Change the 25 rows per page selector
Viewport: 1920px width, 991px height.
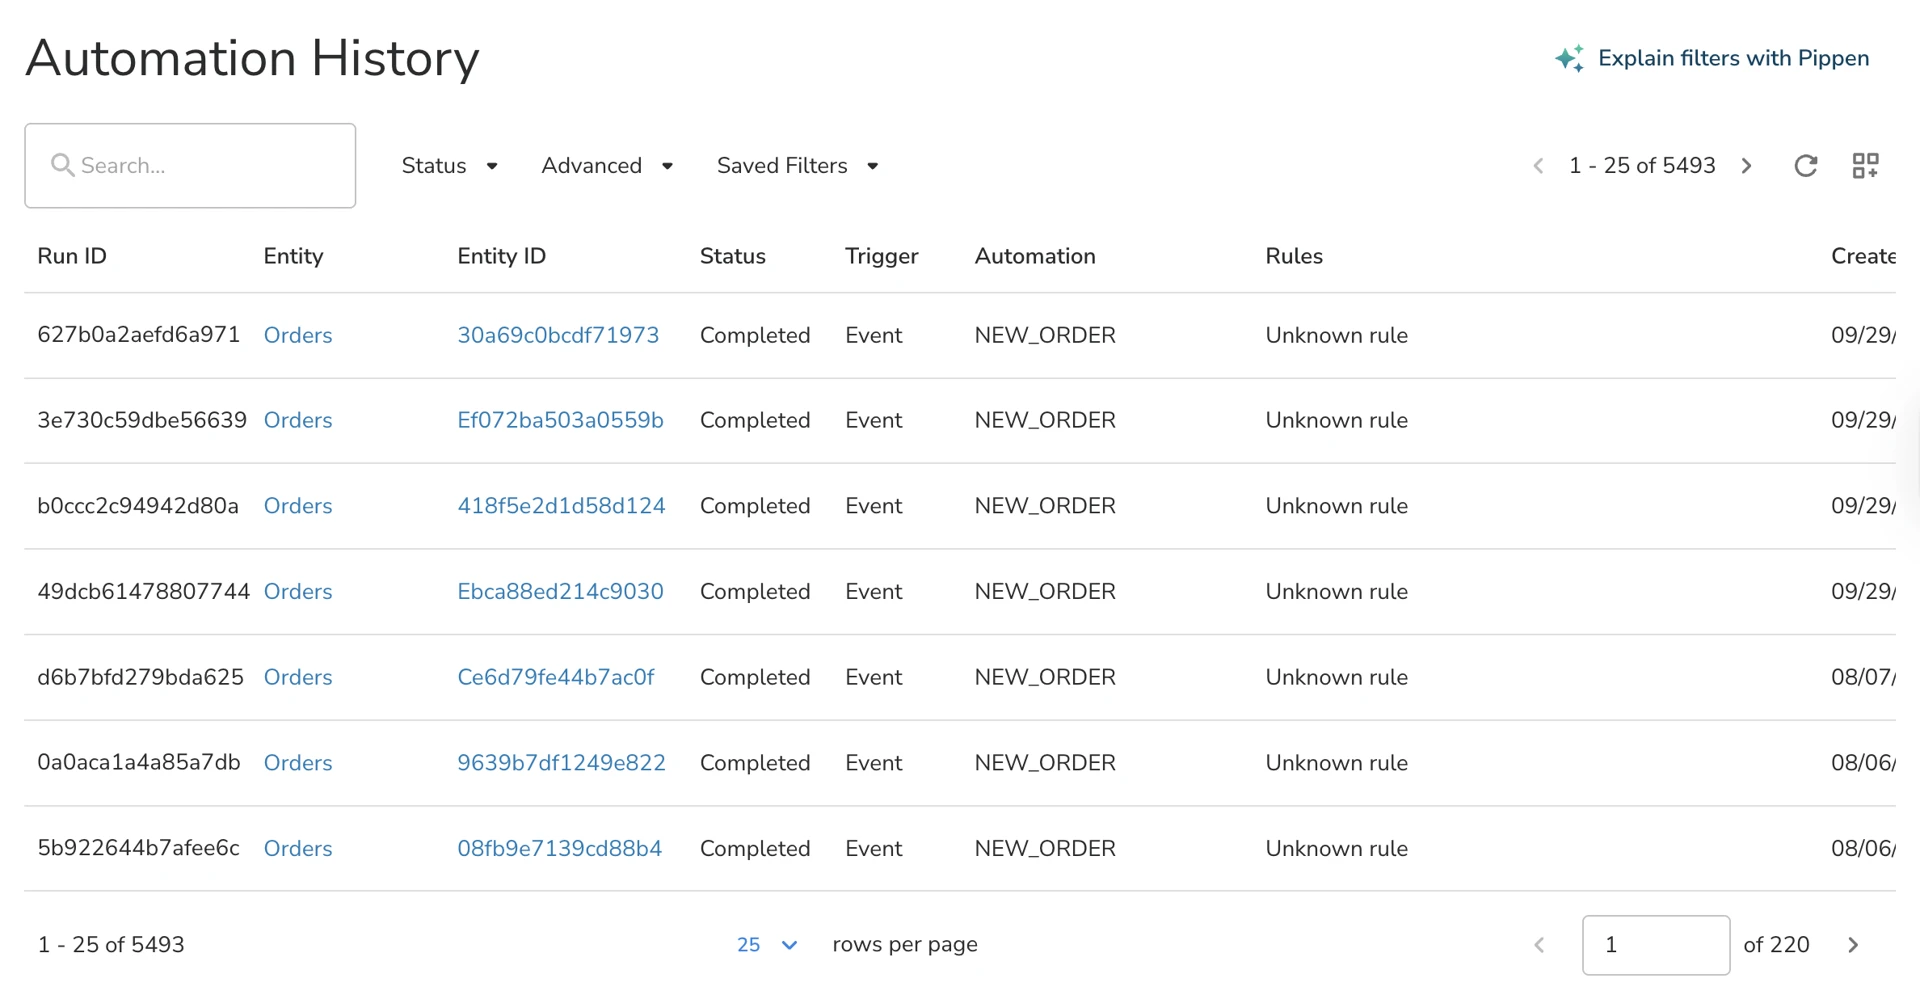(x=767, y=945)
